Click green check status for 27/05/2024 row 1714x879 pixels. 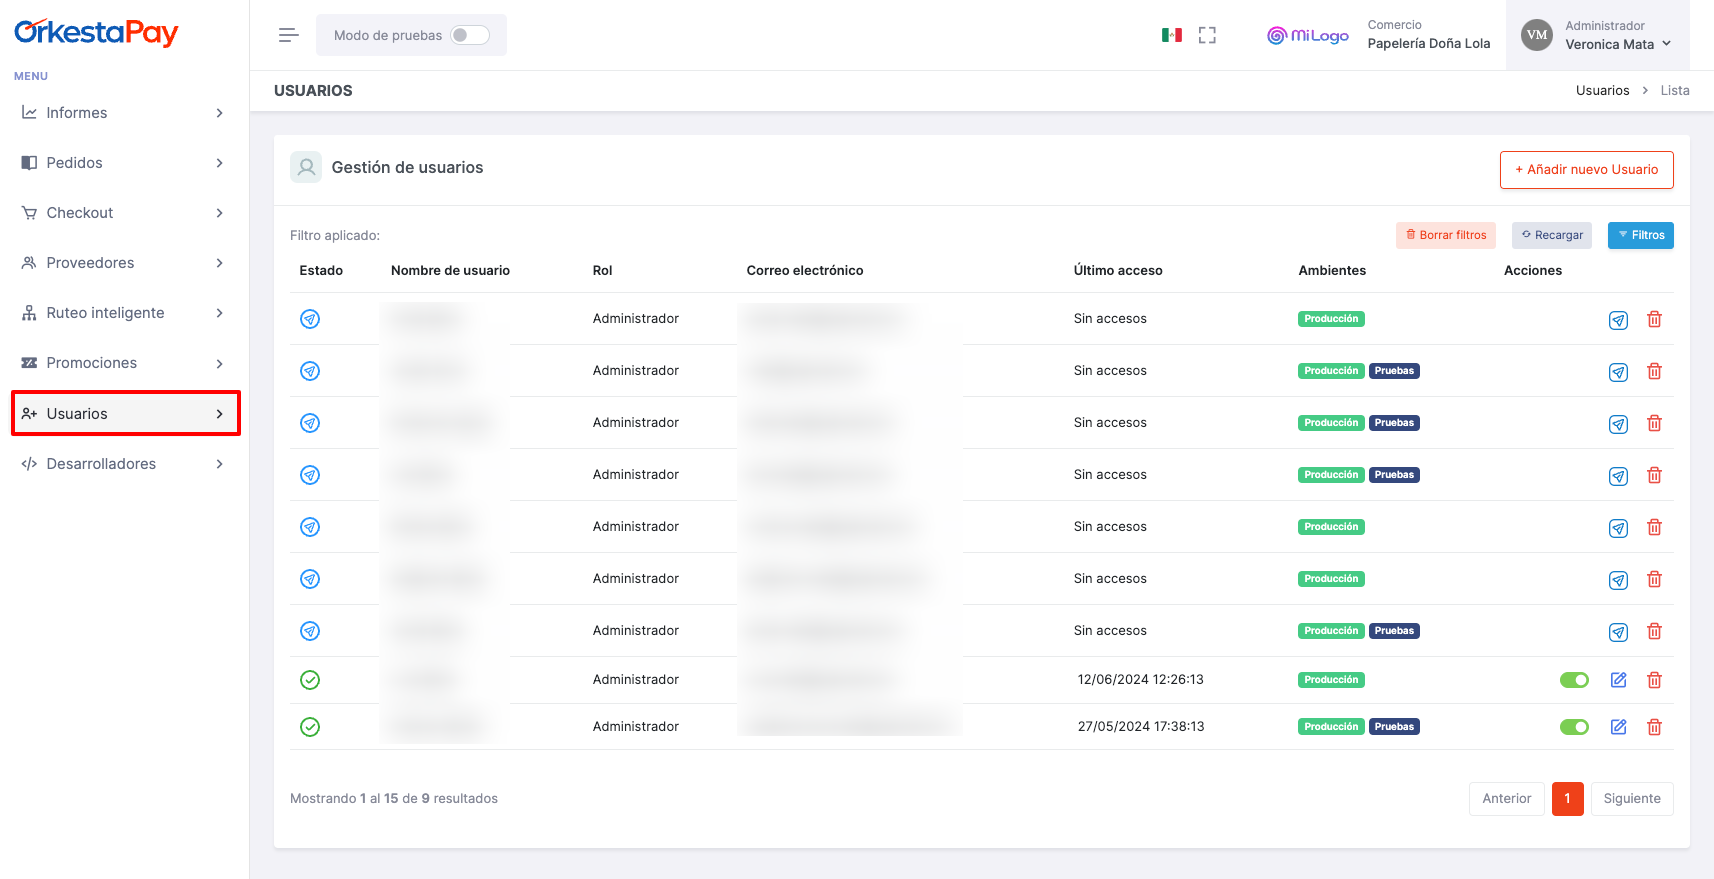click(x=310, y=727)
